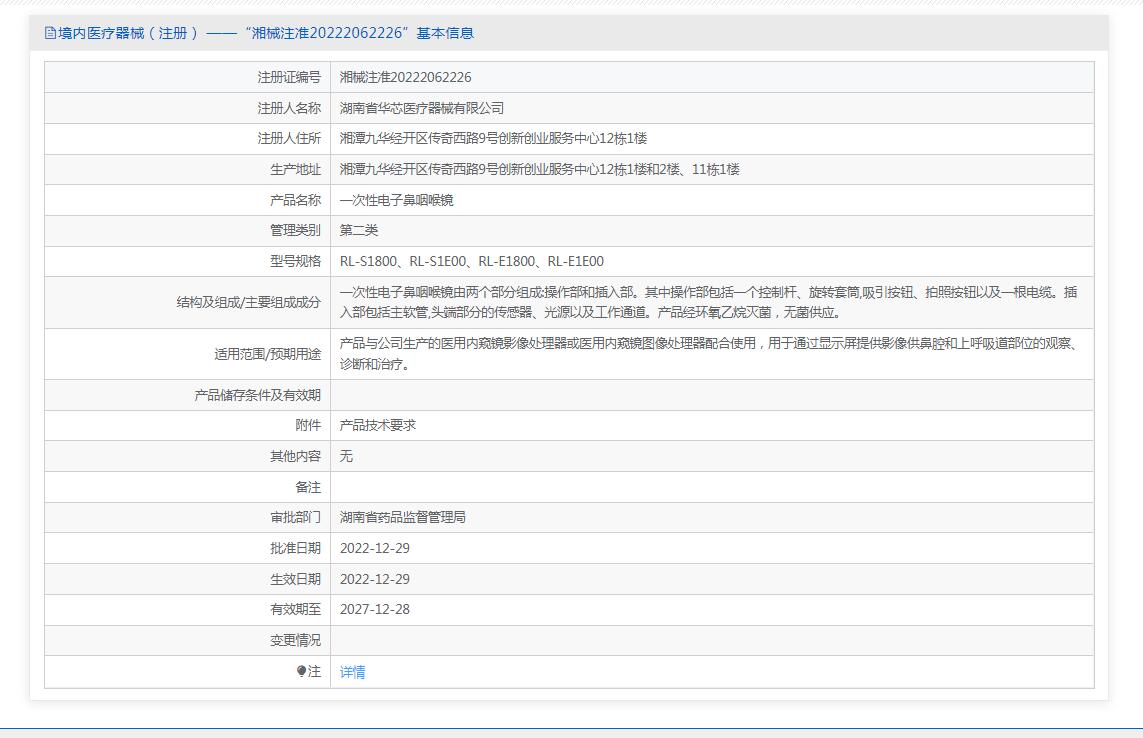1143x738 pixels.
Task: Click the document icon in the header
Action: [x=51, y=33]
